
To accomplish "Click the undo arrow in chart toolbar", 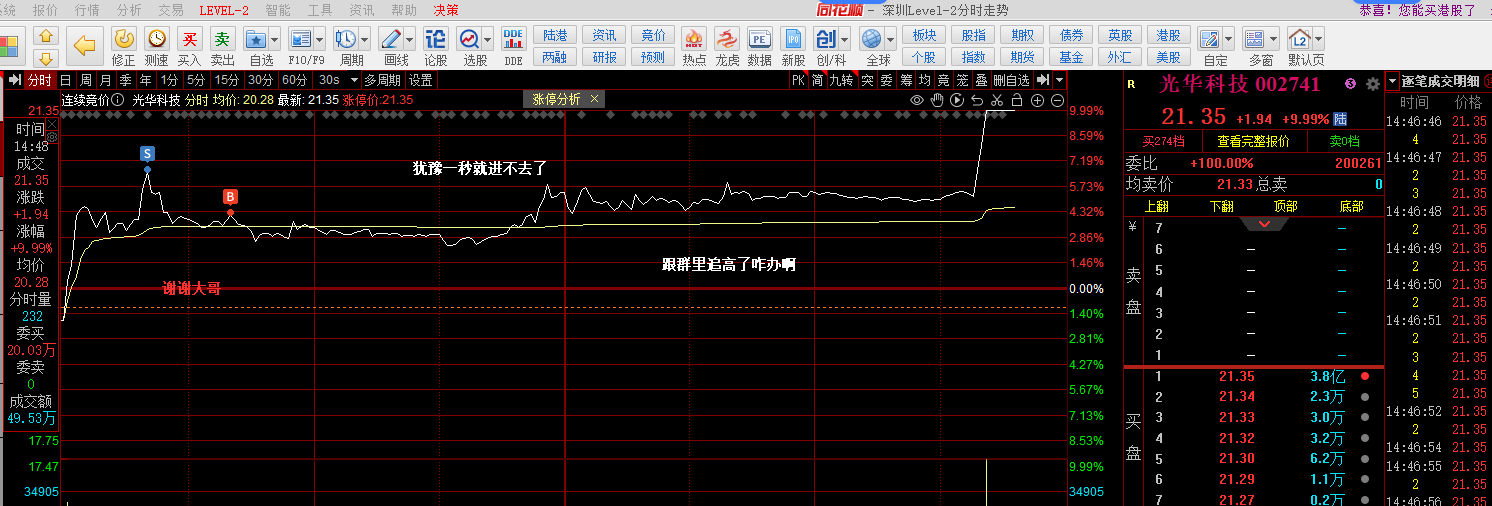I will 977,100.
